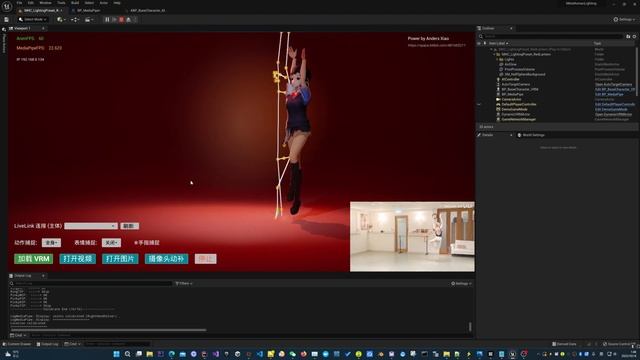Open the add content toolbar icon
640x360 pixels.
(61, 20)
